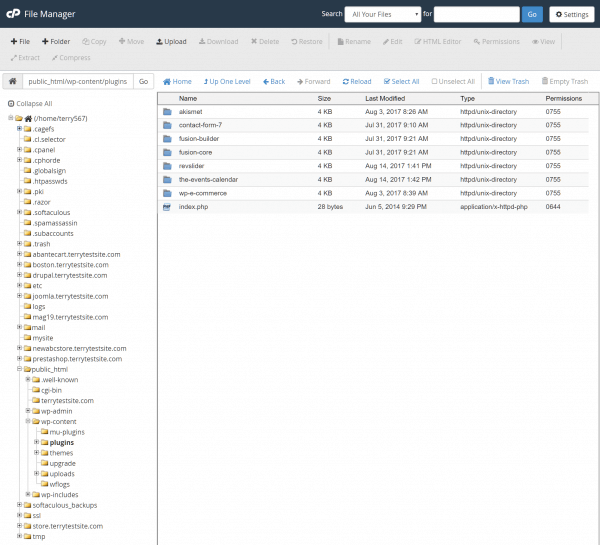Open mu-plugins in the folder tree

click(x=67, y=432)
